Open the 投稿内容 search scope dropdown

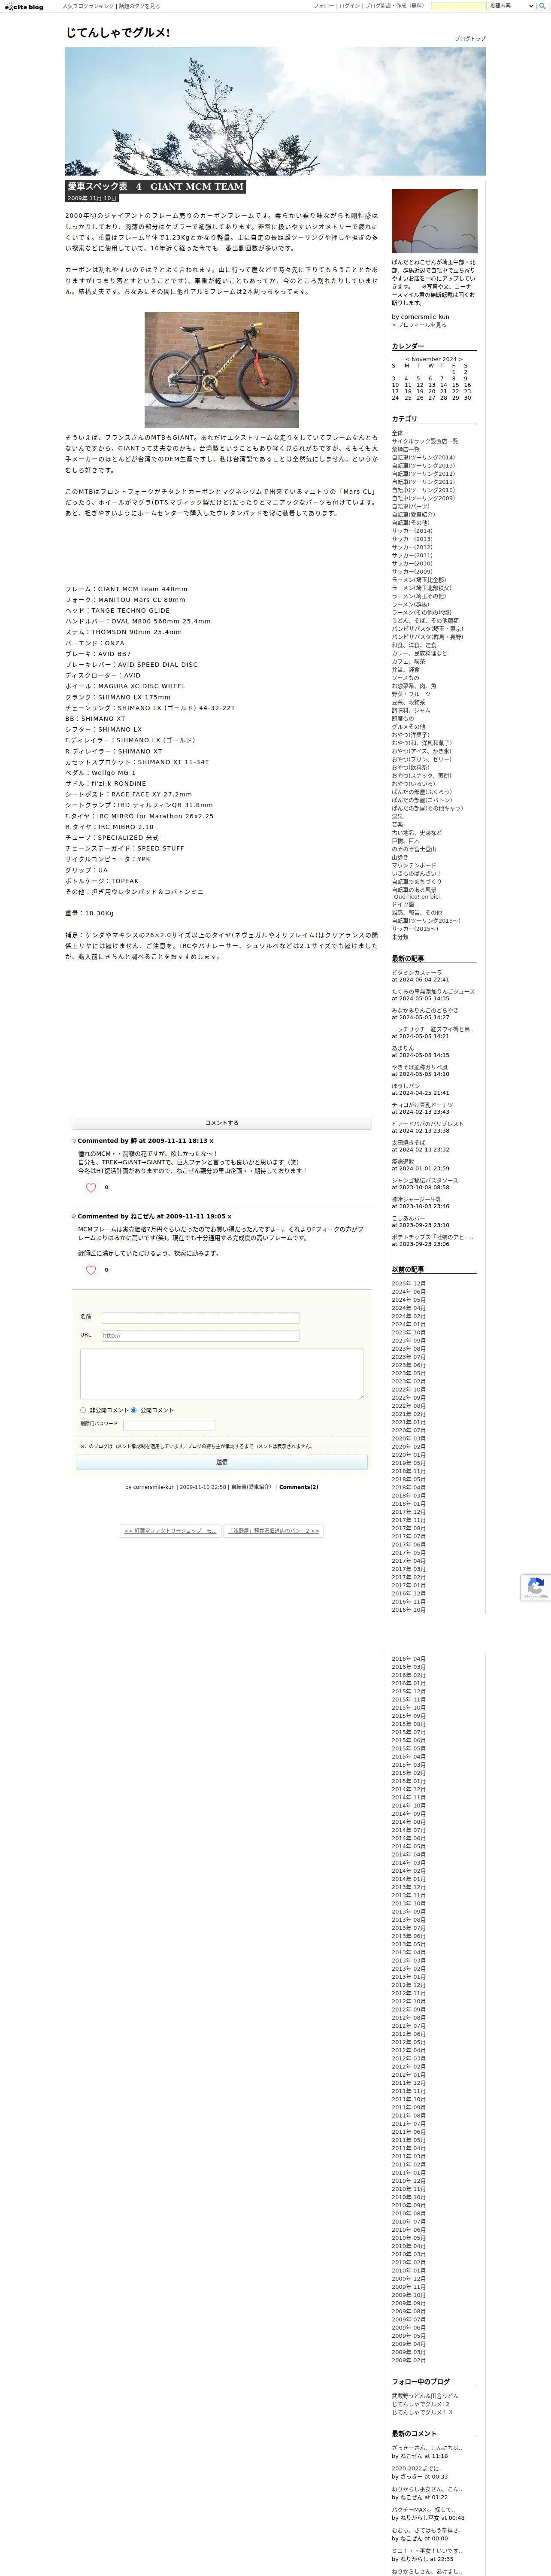pos(512,6)
